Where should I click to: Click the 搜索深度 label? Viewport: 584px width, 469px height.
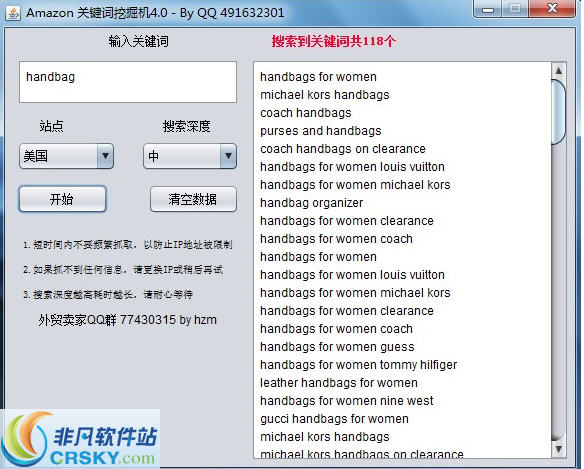coord(187,126)
